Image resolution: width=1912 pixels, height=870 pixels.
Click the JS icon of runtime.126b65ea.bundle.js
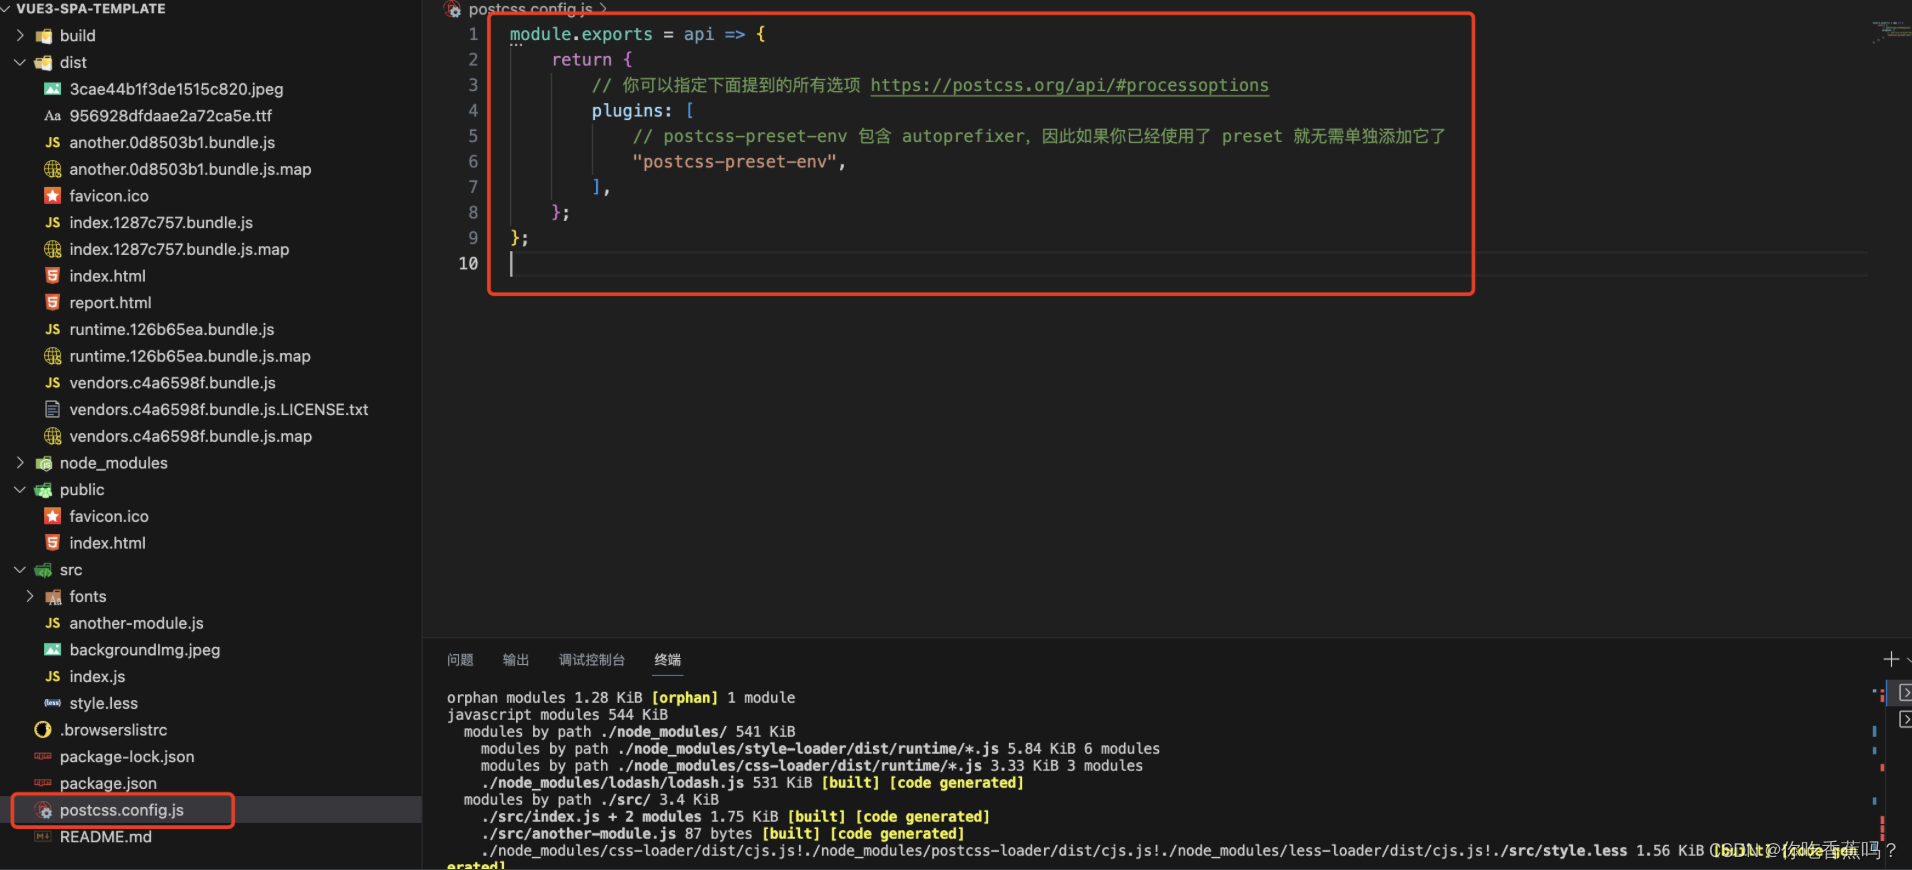point(53,329)
